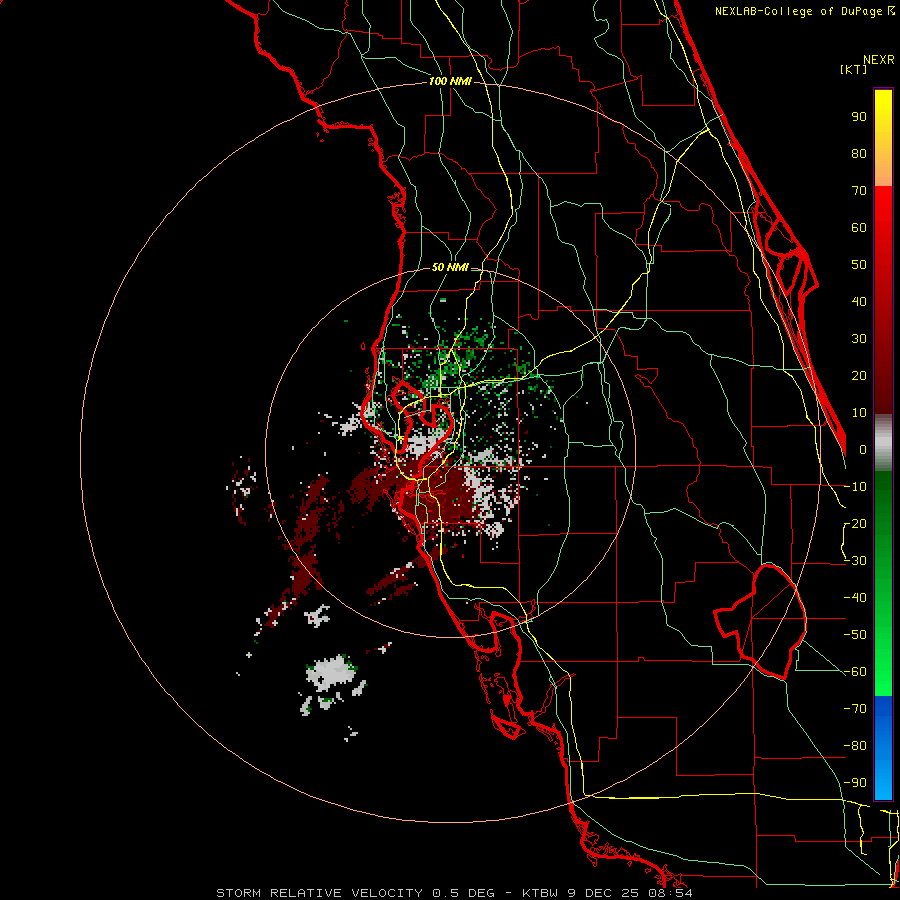
Task: Click the 0.5 DEG elevation text
Action: tap(463, 893)
